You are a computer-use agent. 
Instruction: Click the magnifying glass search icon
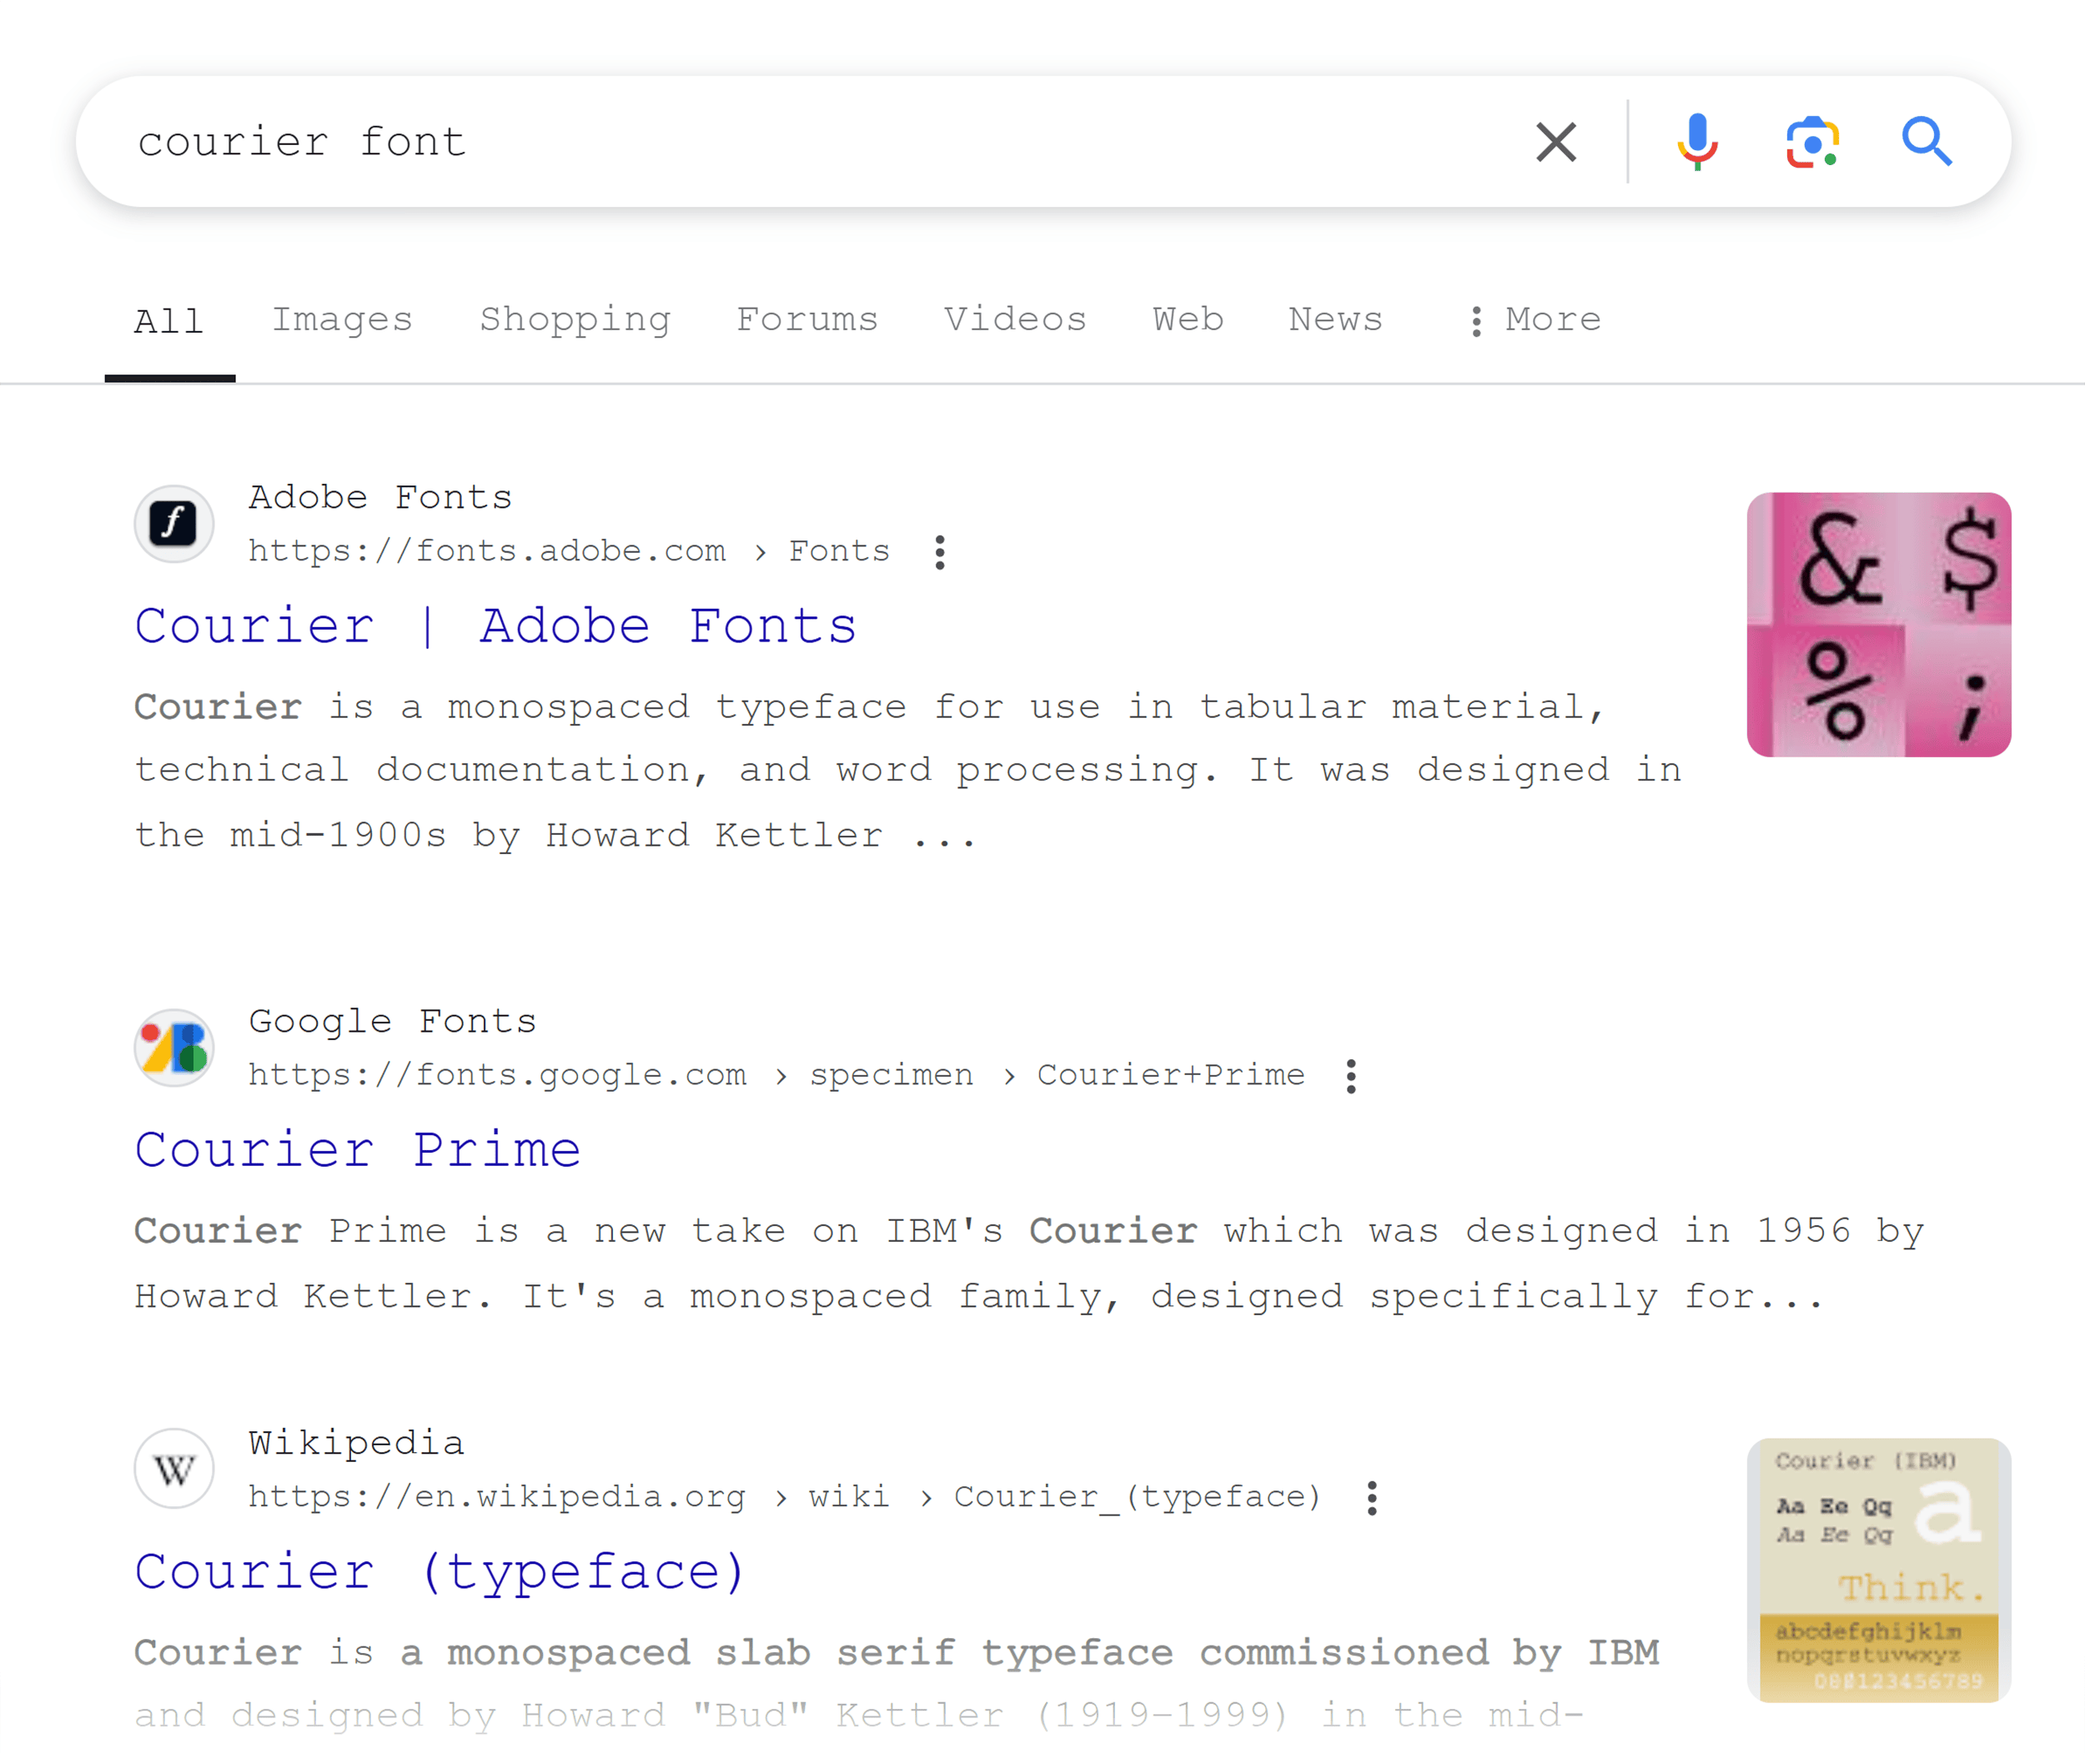click(x=1926, y=140)
